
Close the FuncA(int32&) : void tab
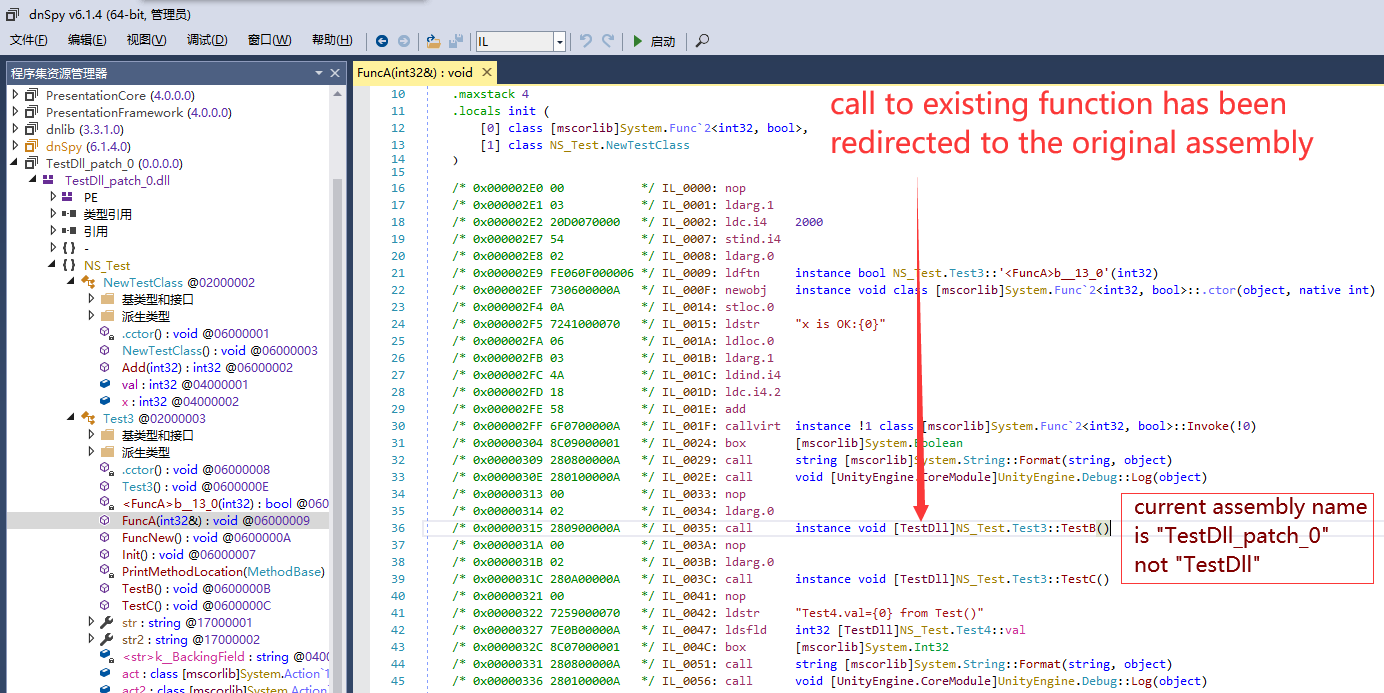coord(487,72)
